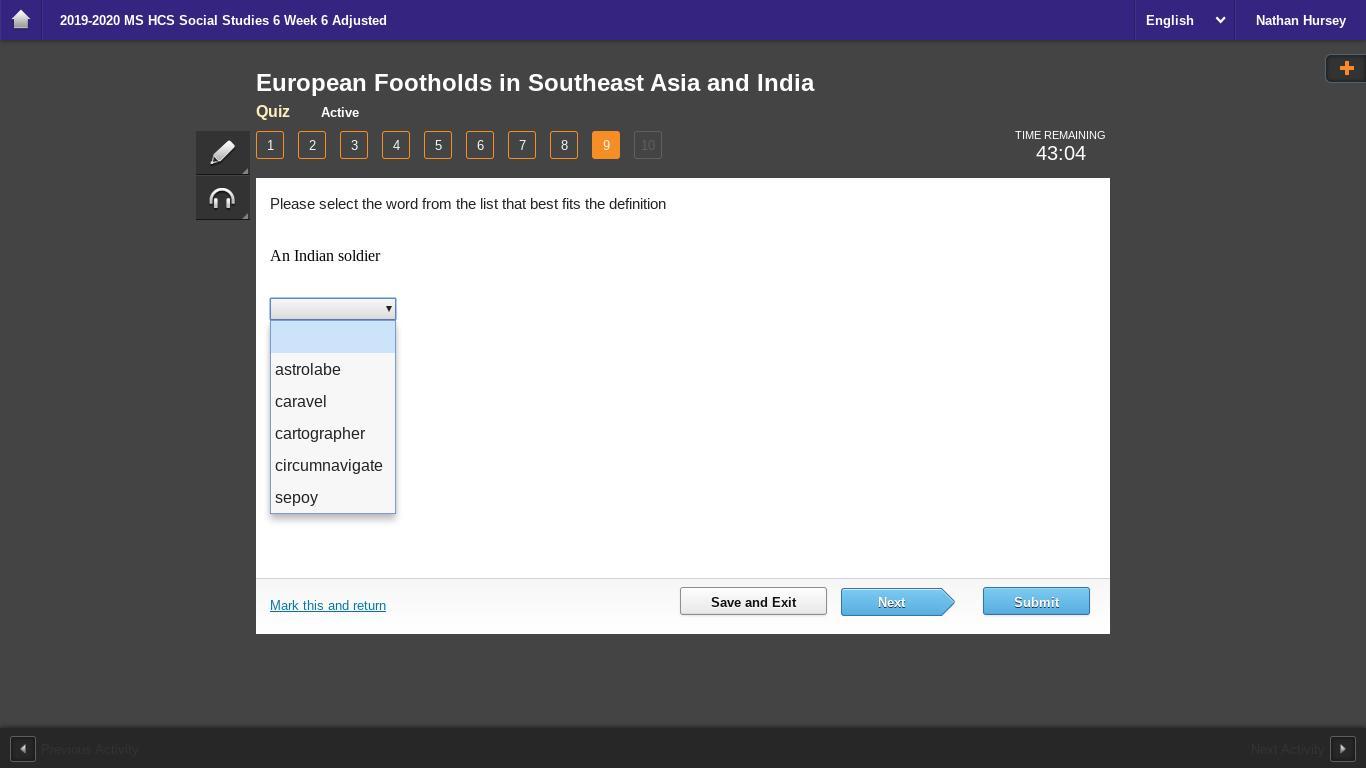Viewport: 1366px width, 768px height.
Task: Select current question 9 button
Action: 606,145
